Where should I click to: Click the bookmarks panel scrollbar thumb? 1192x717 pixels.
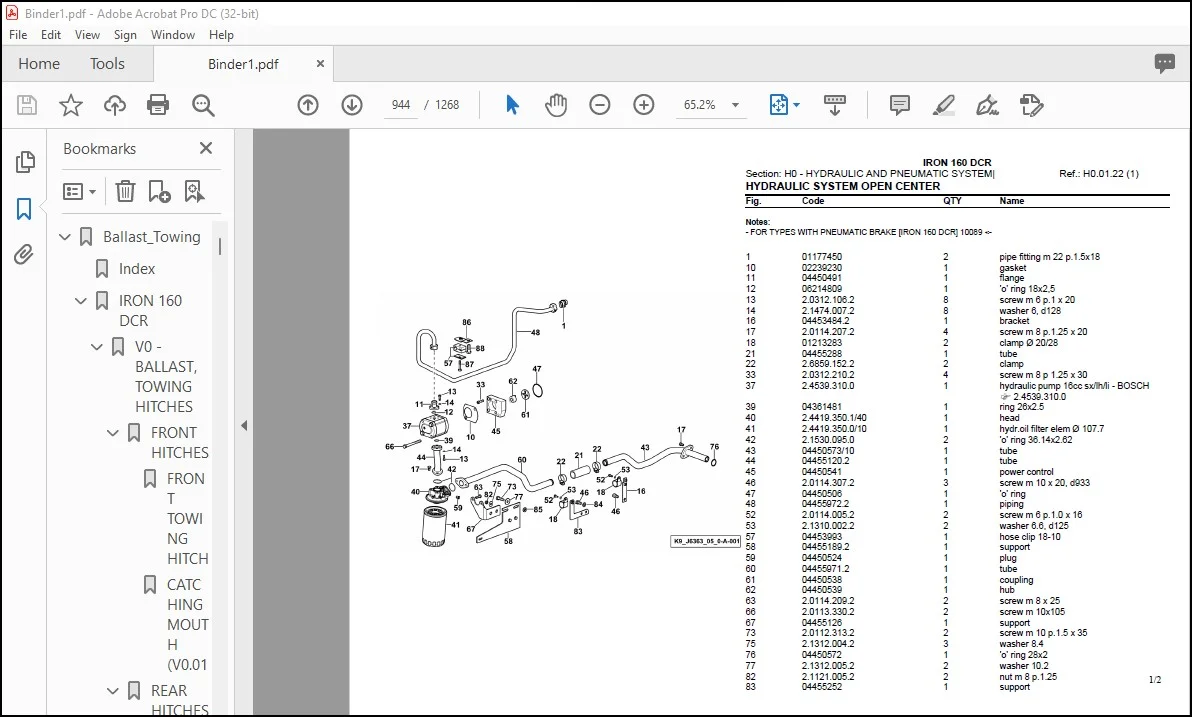pyautogui.click(x=220, y=246)
